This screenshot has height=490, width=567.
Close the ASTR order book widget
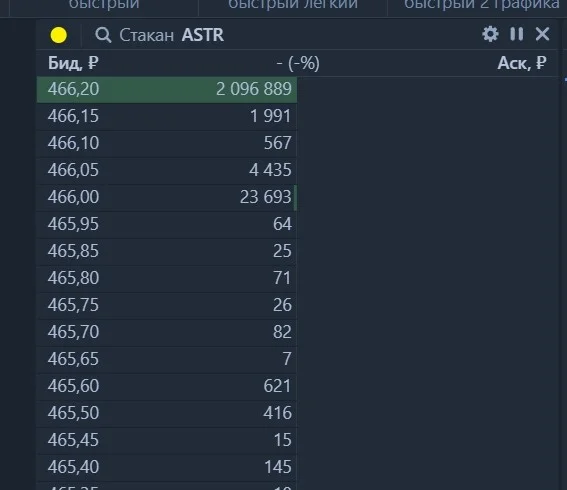coord(542,34)
